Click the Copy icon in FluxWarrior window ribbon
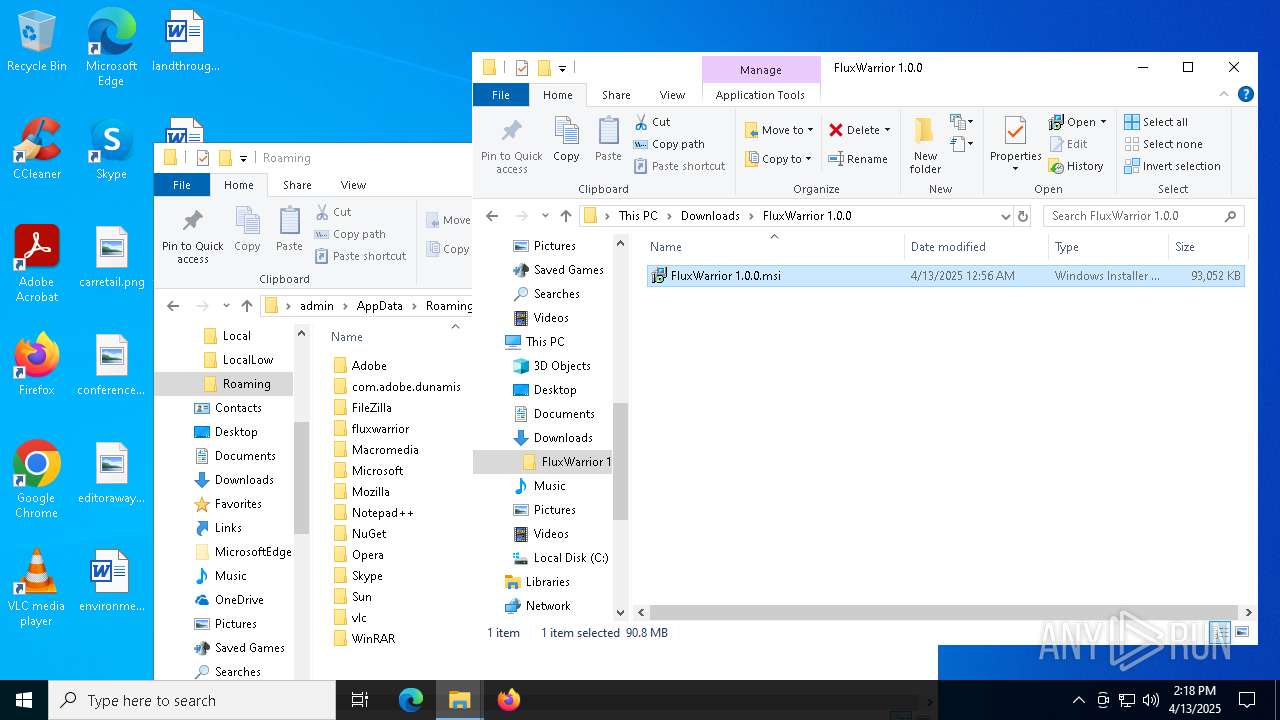 [x=566, y=139]
